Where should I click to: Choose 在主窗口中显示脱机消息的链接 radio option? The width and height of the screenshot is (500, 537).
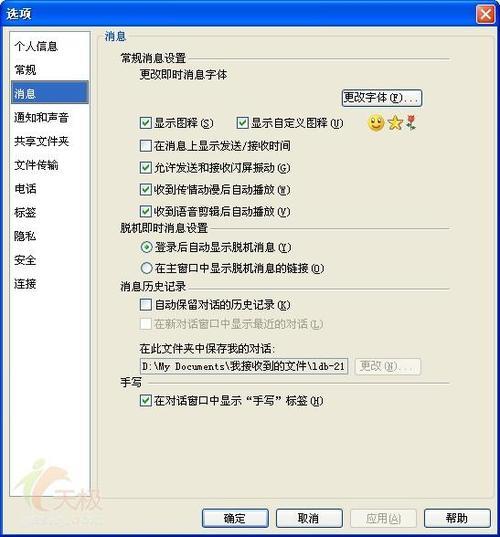coord(147,268)
